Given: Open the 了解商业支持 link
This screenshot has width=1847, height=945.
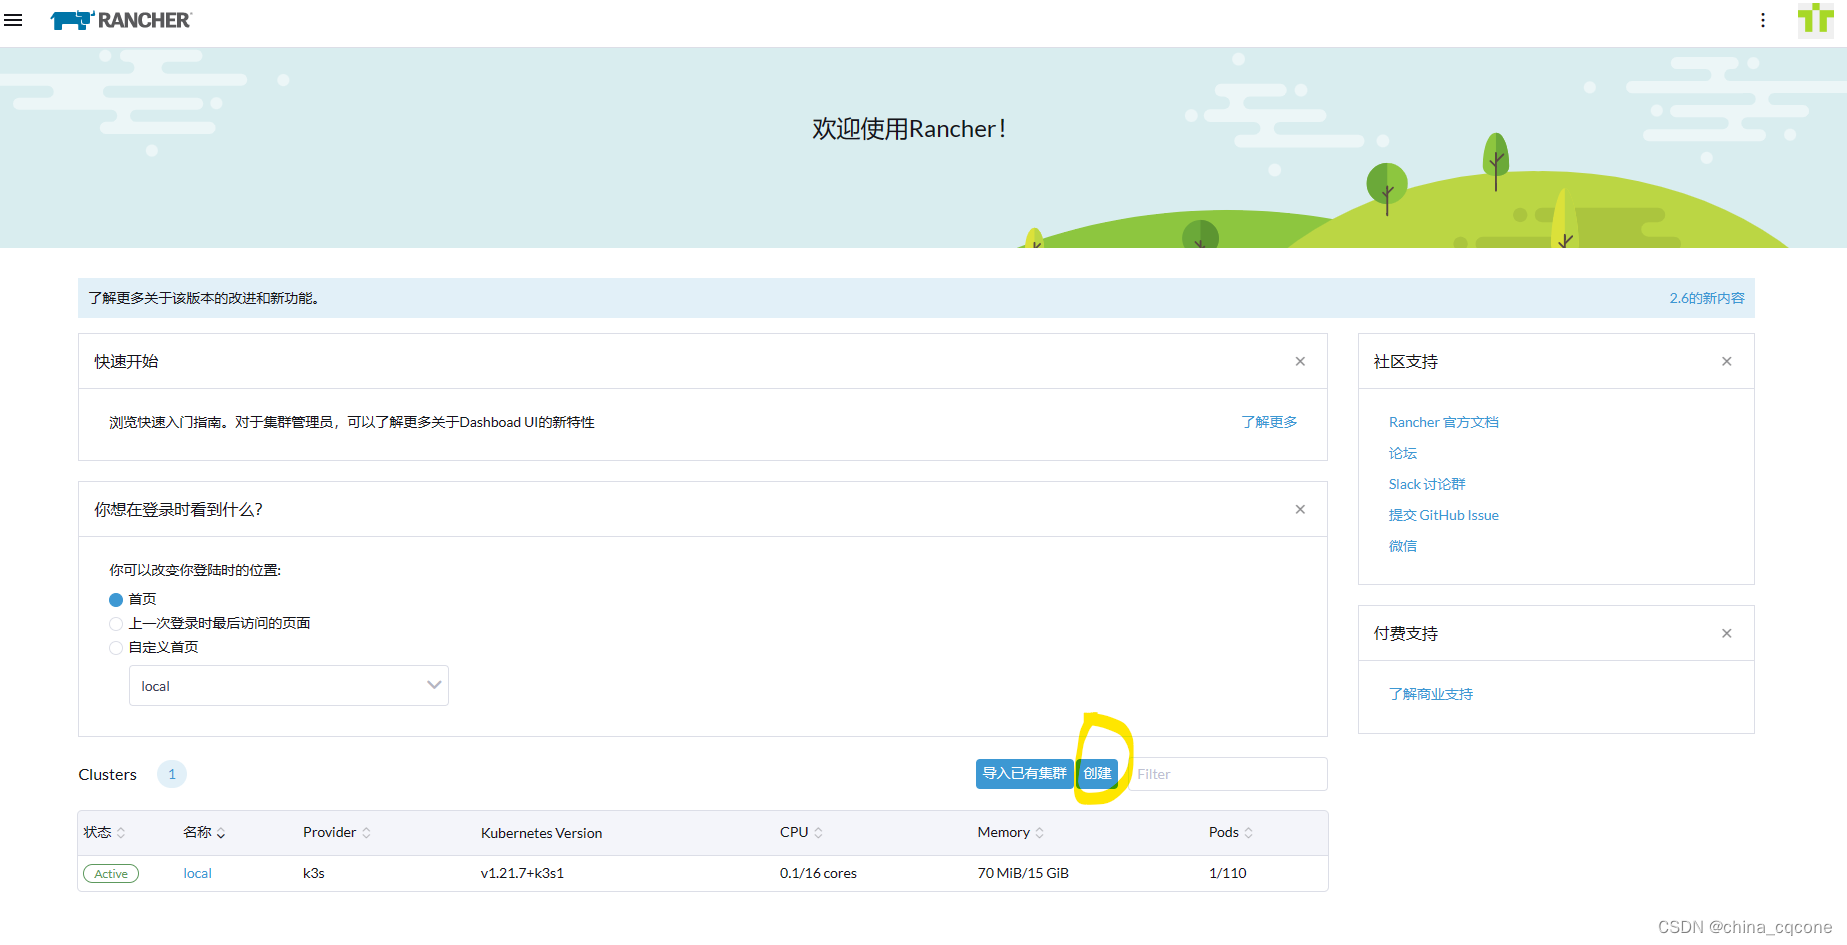Looking at the screenshot, I should pos(1430,694).
